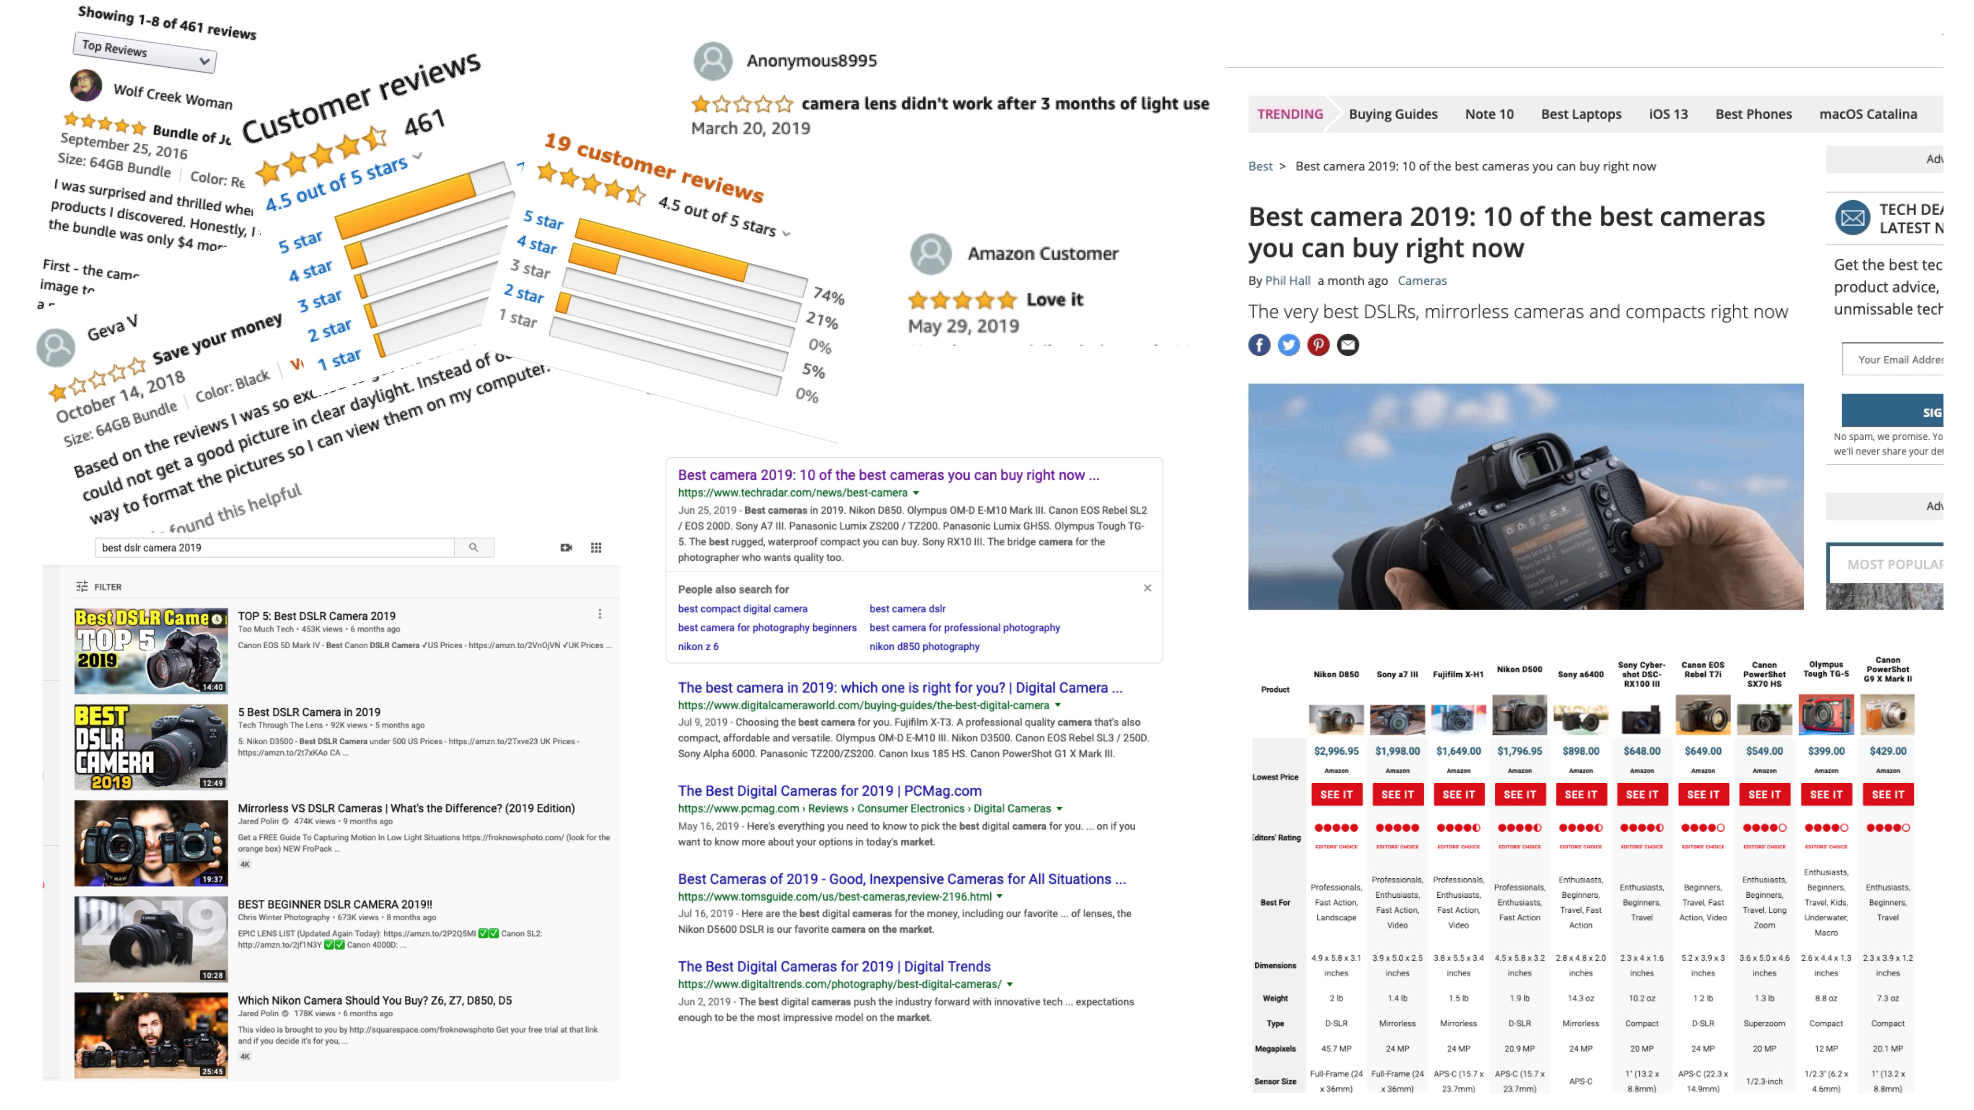
Task: Click 'best camera dslr' related search
Action: point(907,609)
